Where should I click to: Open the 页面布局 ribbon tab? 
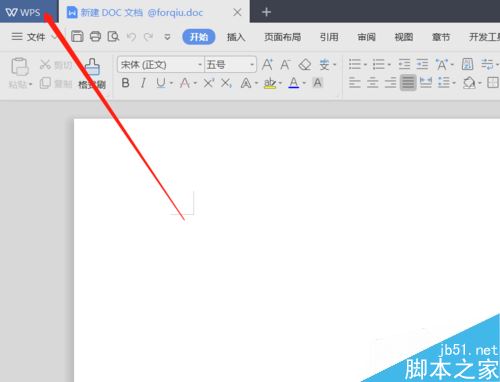click(x=283, y=37)
